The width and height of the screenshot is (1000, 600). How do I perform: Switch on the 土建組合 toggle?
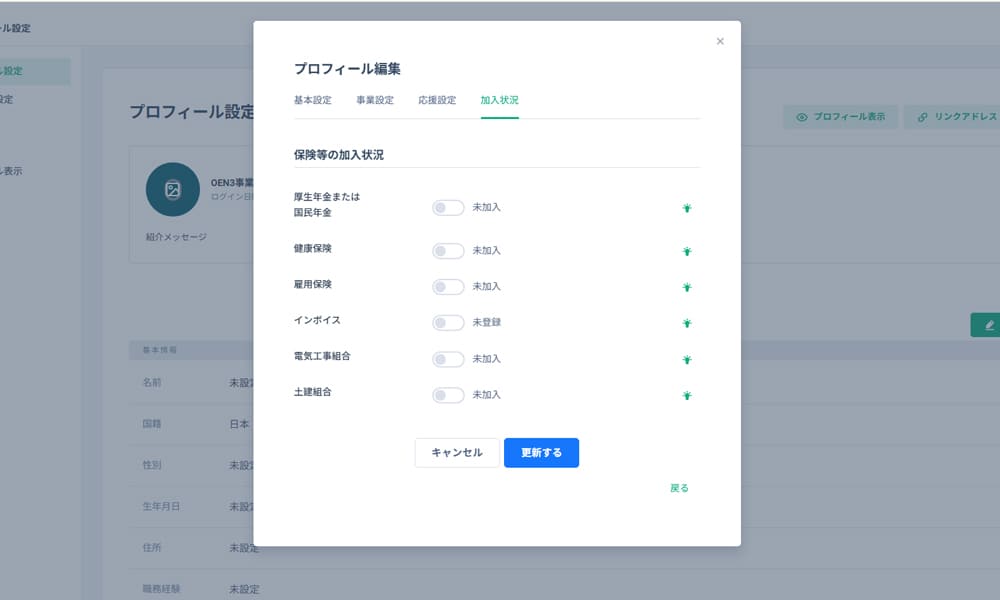tap(448, 395)
